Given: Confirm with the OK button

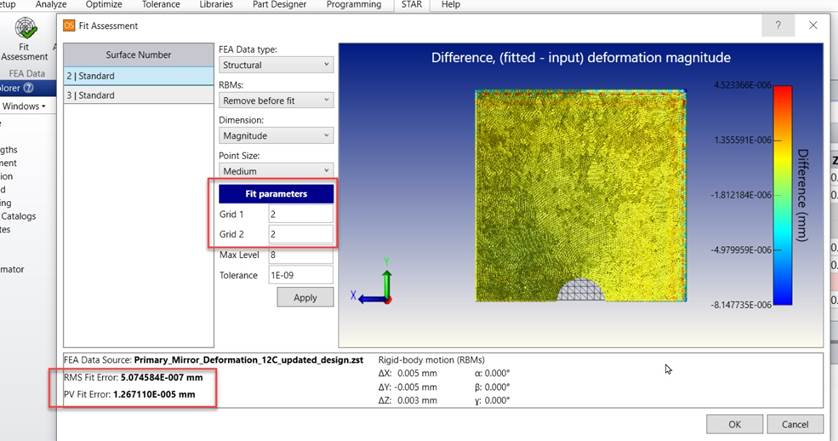Looking at the screenshot, I should pos(735,424).
